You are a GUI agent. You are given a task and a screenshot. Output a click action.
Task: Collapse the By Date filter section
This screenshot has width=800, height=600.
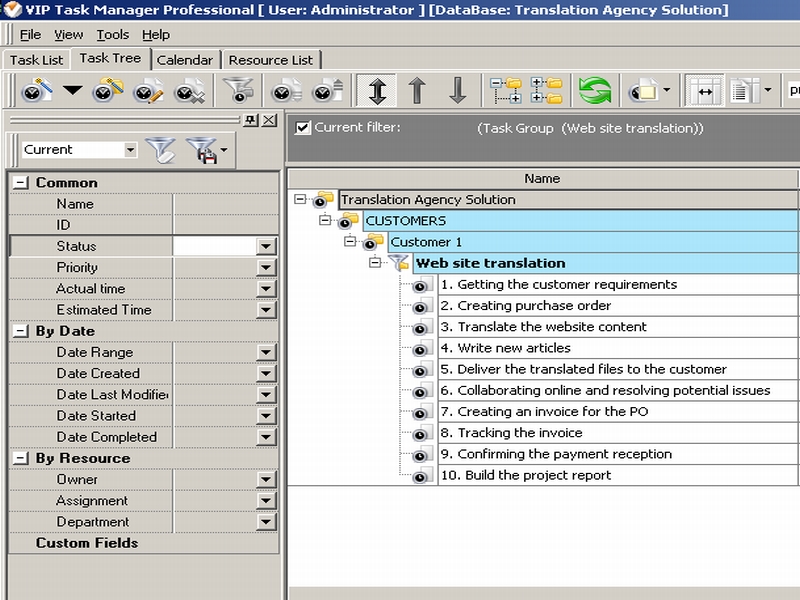[20, 331]
